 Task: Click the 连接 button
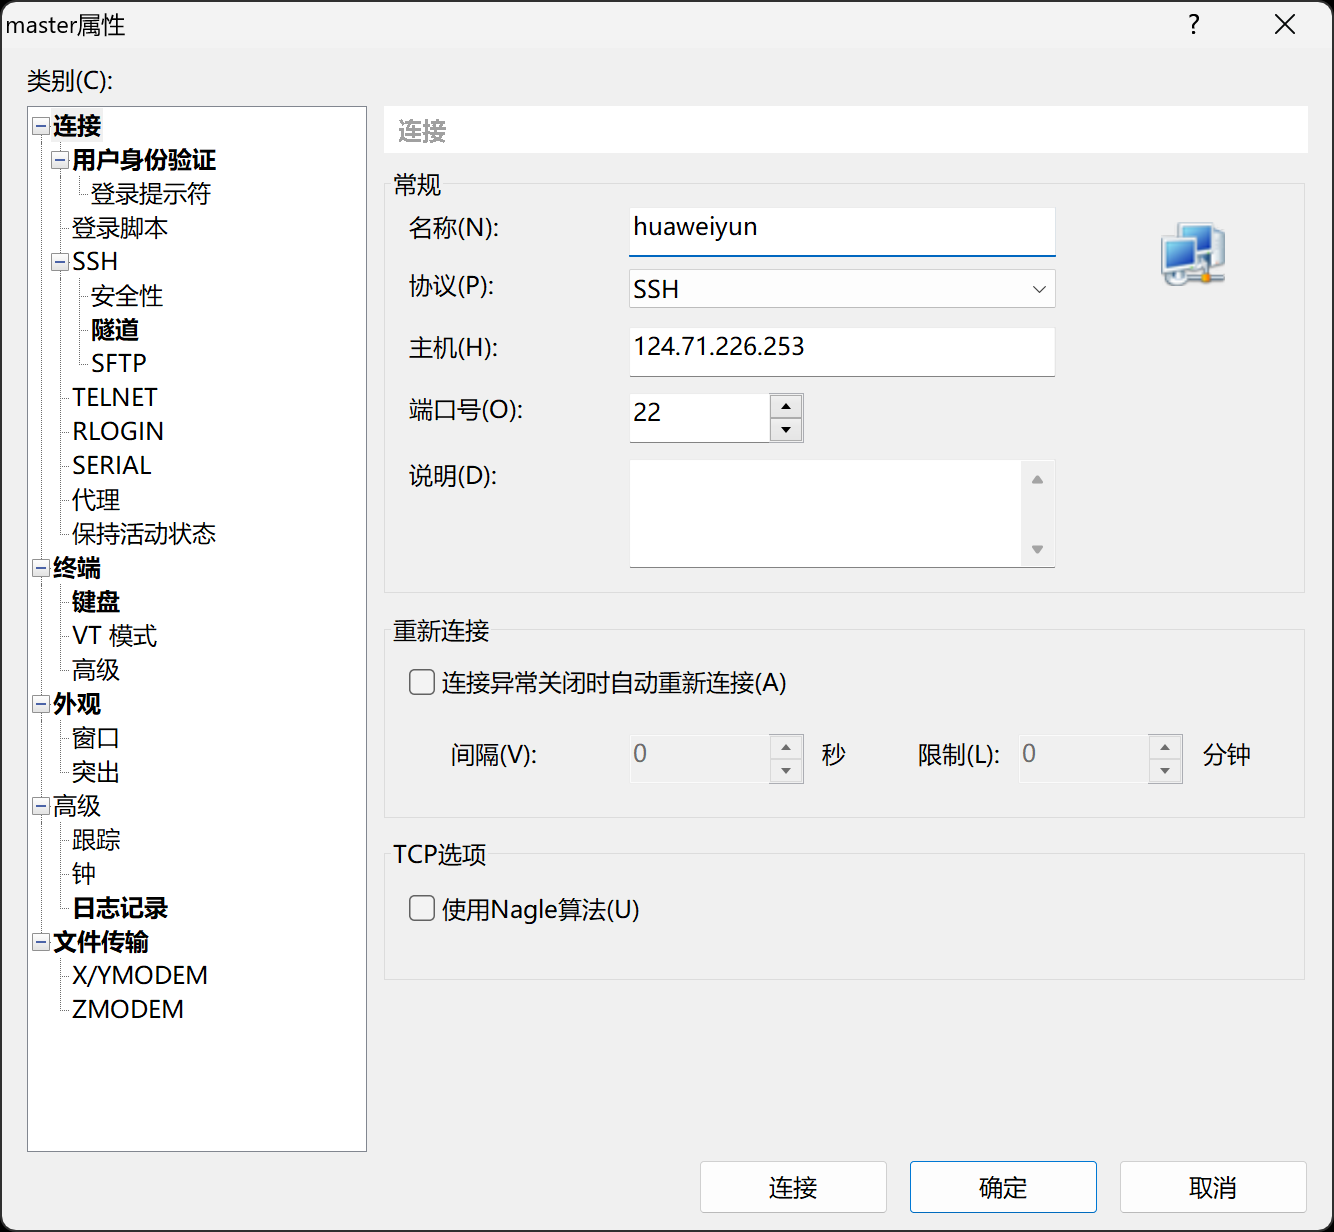coord(793,1187)
